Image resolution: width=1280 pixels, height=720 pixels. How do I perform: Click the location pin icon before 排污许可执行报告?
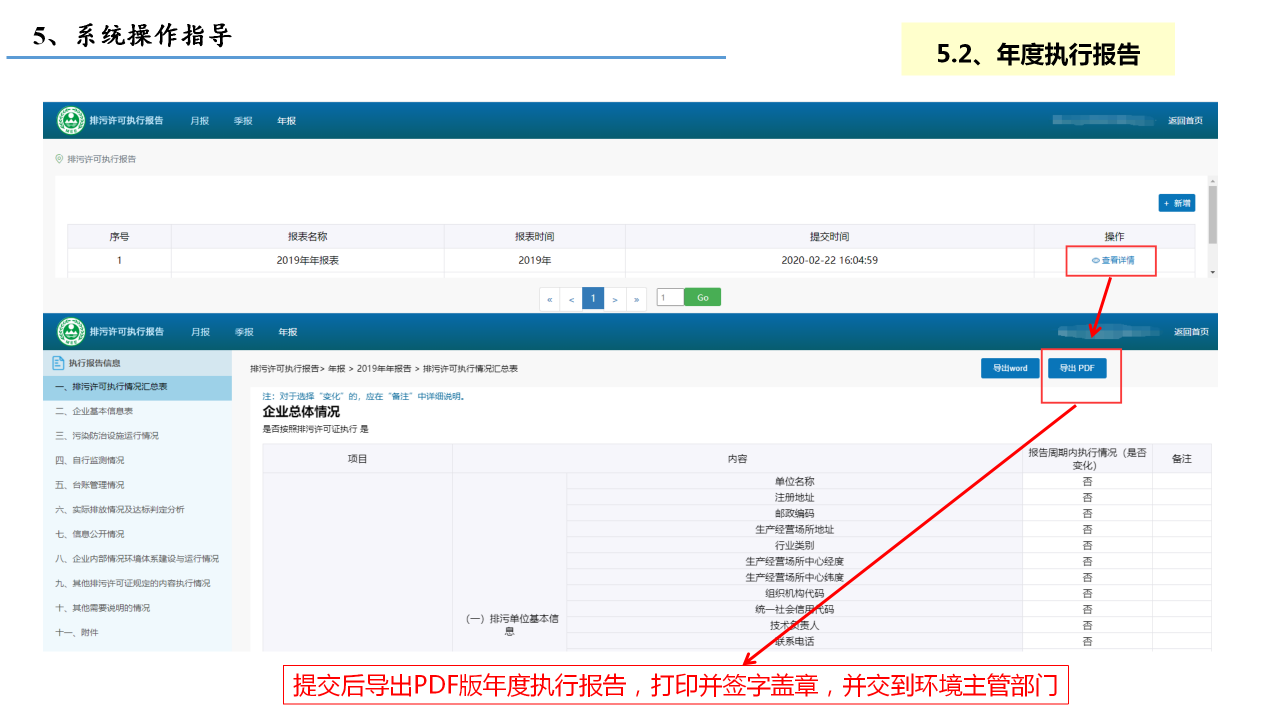(59, 159)
